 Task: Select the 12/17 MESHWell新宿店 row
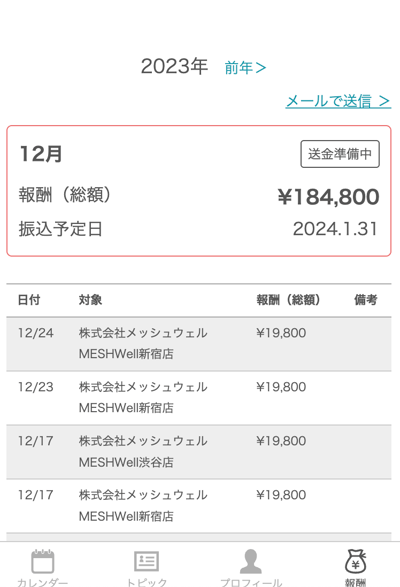(x=199, y=506)
